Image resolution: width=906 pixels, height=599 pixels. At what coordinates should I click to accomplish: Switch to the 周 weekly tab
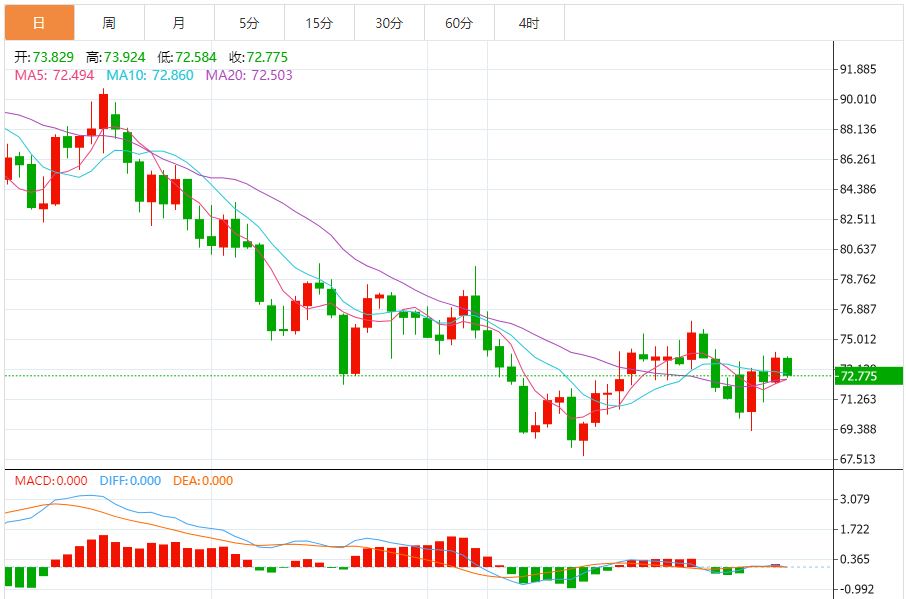[109, 23]
